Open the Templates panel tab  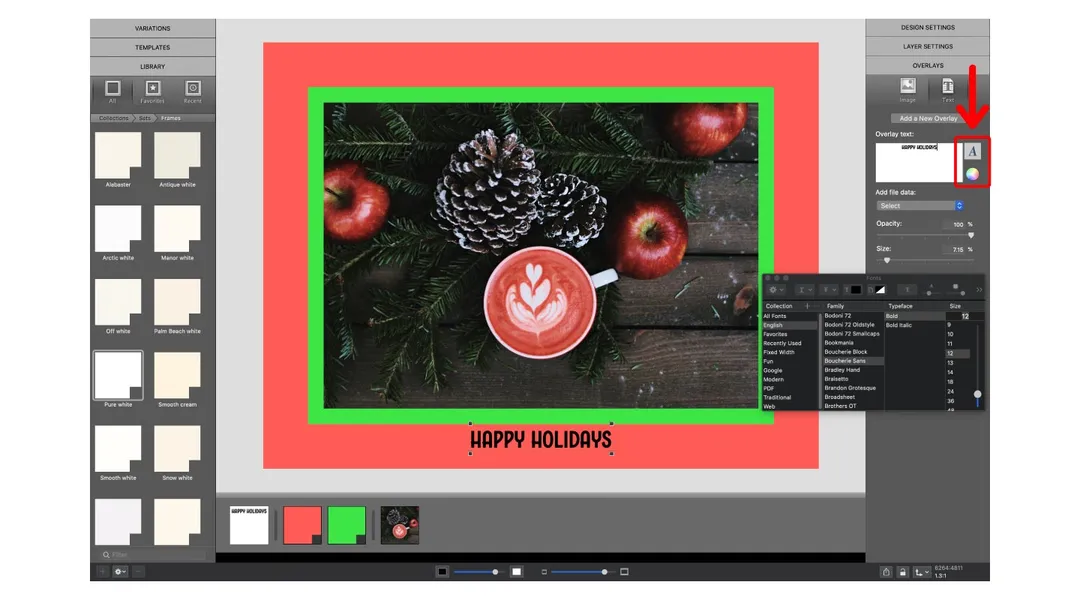153,48
